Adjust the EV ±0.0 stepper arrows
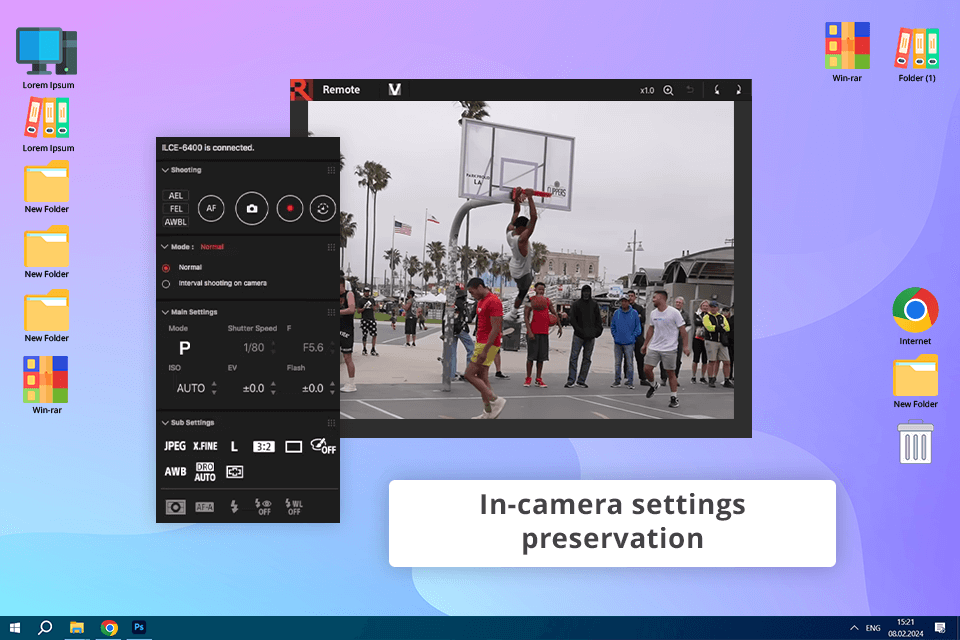The height and width of the screenshot is (640, 960). coord(273,388)
